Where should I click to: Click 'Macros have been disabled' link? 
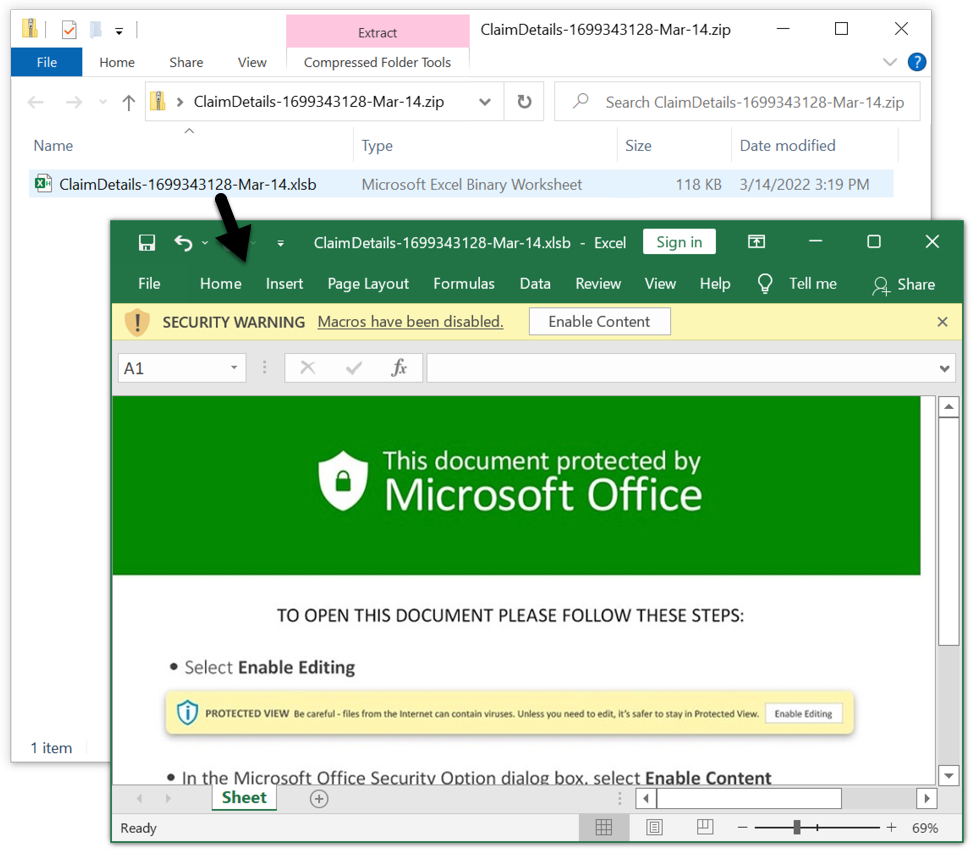pos(410,322)
